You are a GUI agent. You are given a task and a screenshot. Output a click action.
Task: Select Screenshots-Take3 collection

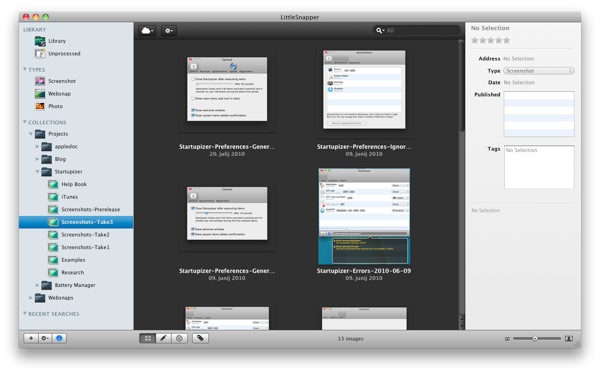coord(76,222)
